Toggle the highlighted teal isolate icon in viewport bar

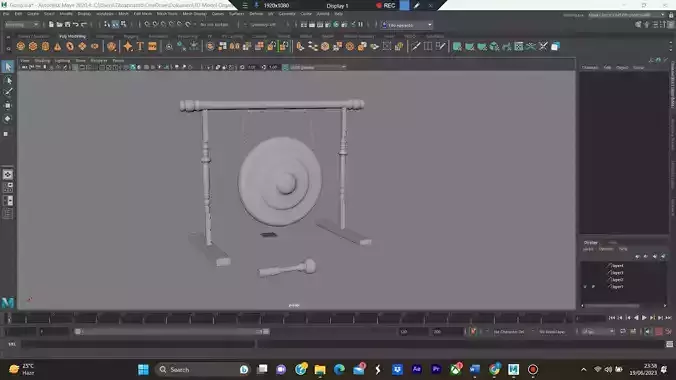click(133, 67)
